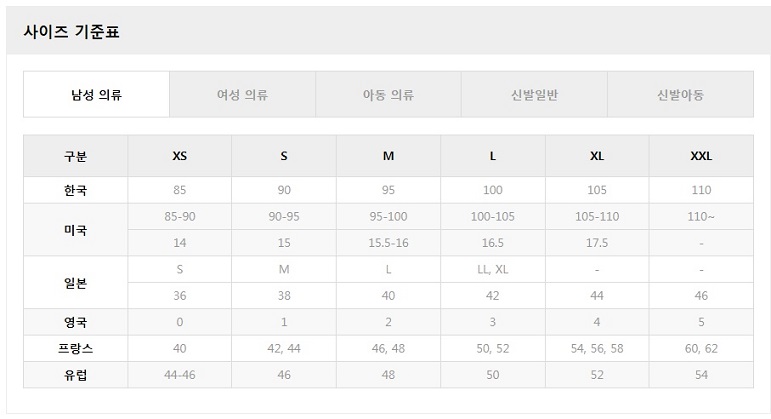Click the 프랑스 row label

pos(75,348)
